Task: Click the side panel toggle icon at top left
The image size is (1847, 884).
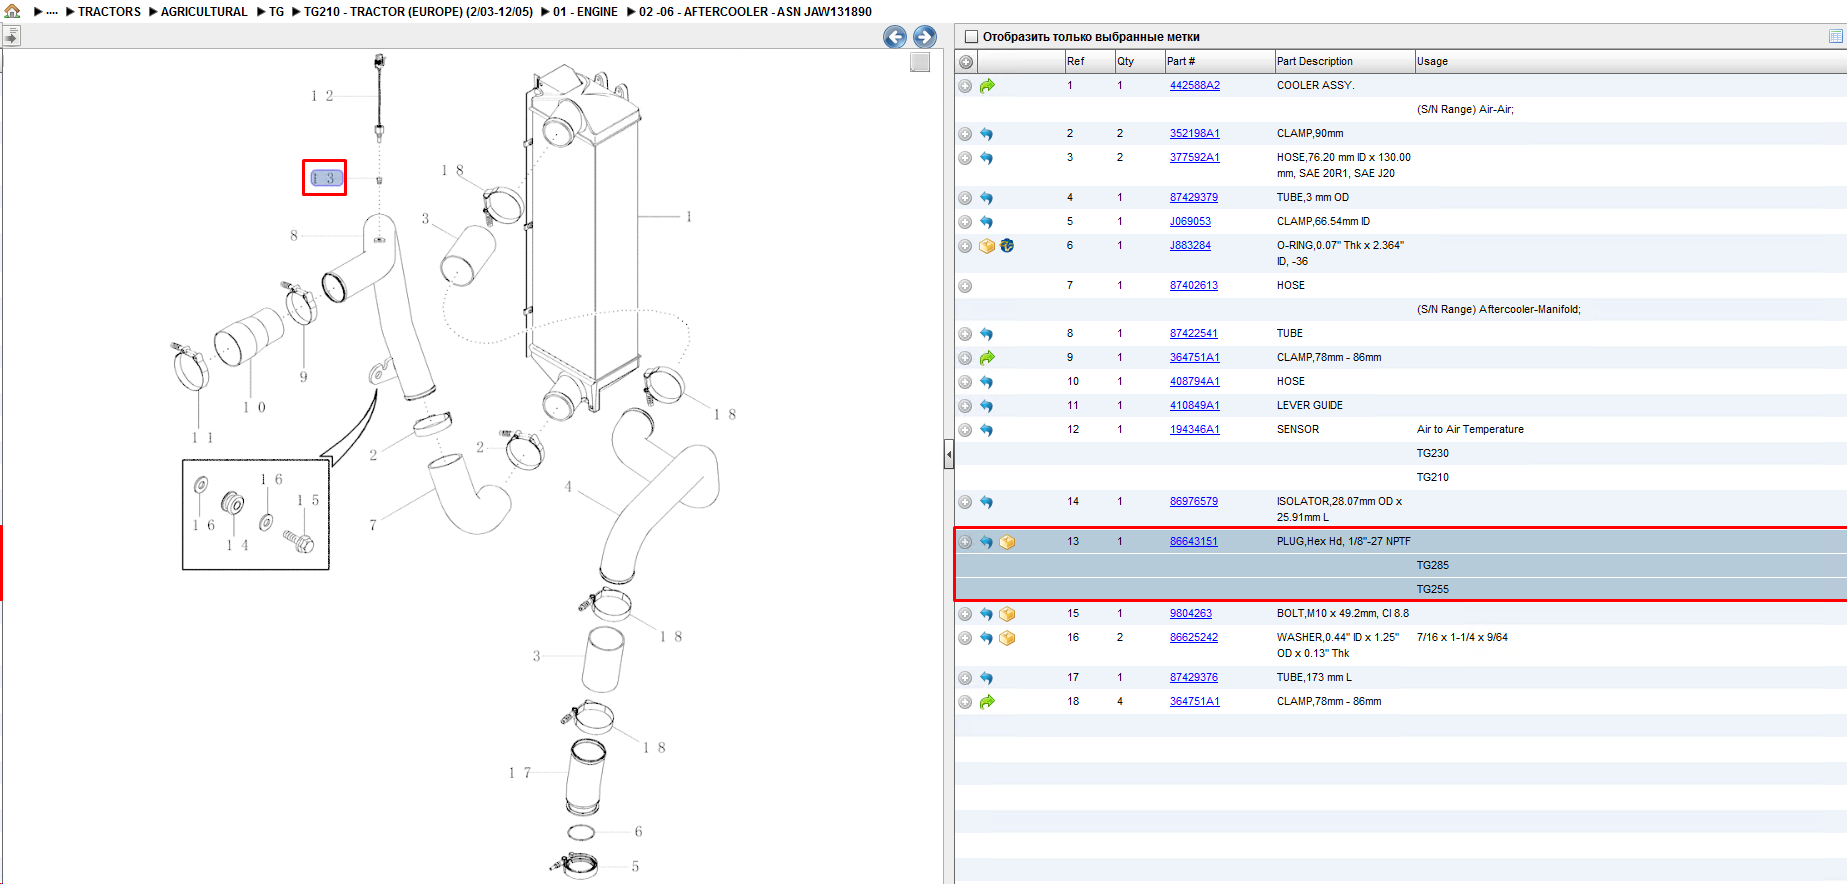Action: click(11, 37)
